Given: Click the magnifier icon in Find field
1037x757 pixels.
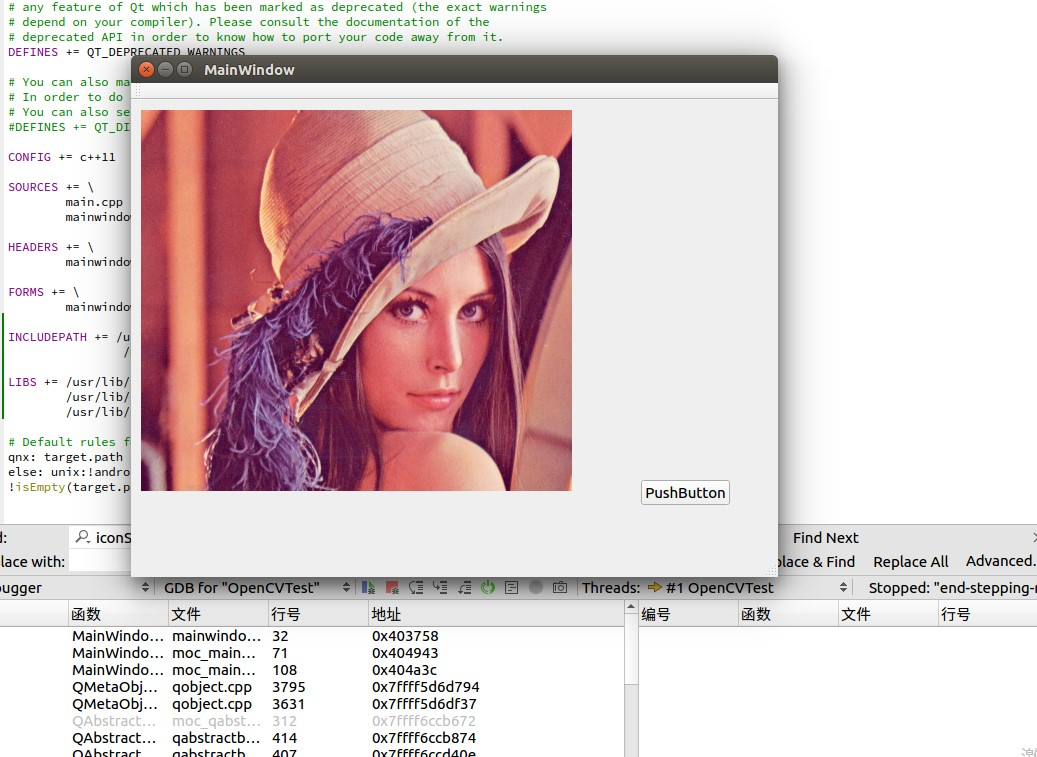Looking at the screenshot, I should (83, 537).
